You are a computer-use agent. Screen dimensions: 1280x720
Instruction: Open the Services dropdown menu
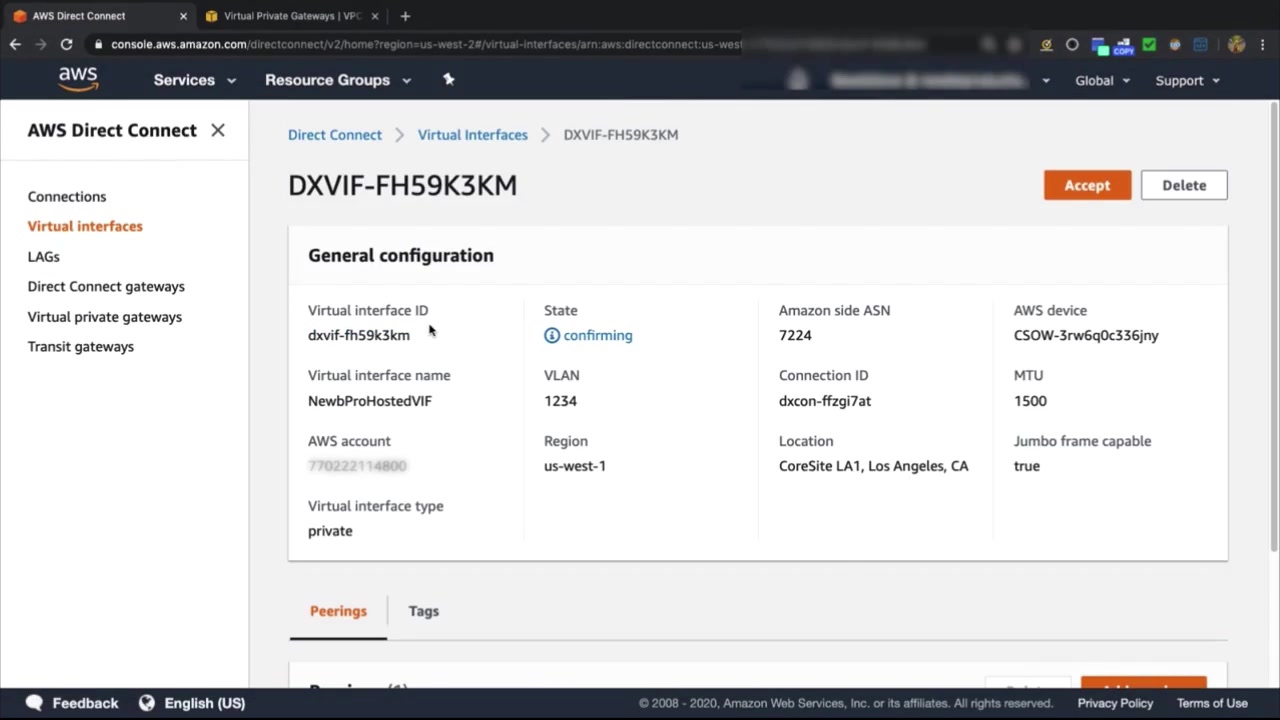tap(195, 80)
